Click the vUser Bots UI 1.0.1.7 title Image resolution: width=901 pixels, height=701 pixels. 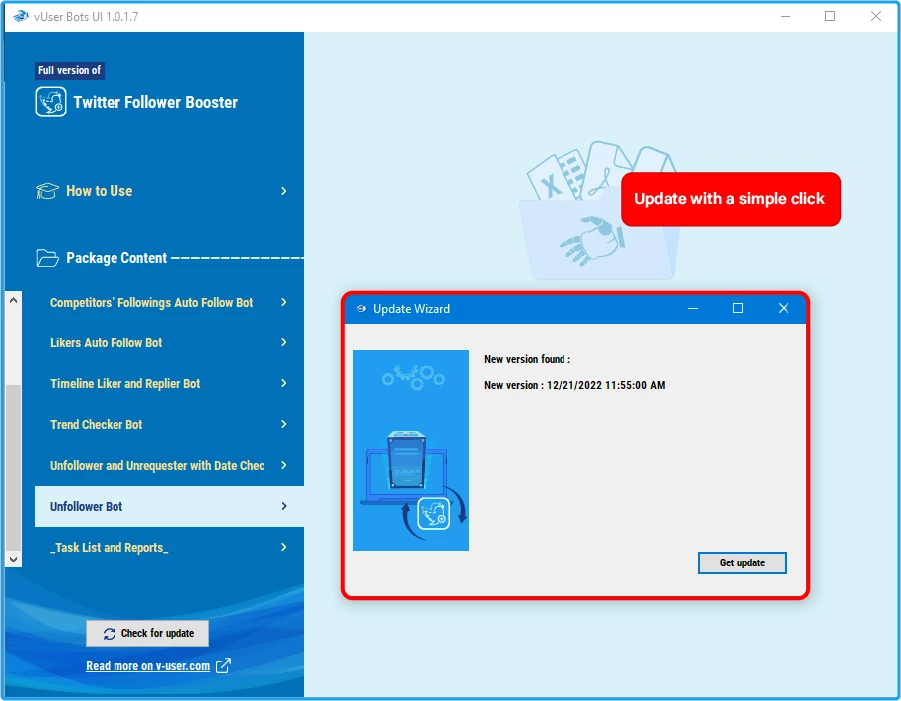(86, 17)
